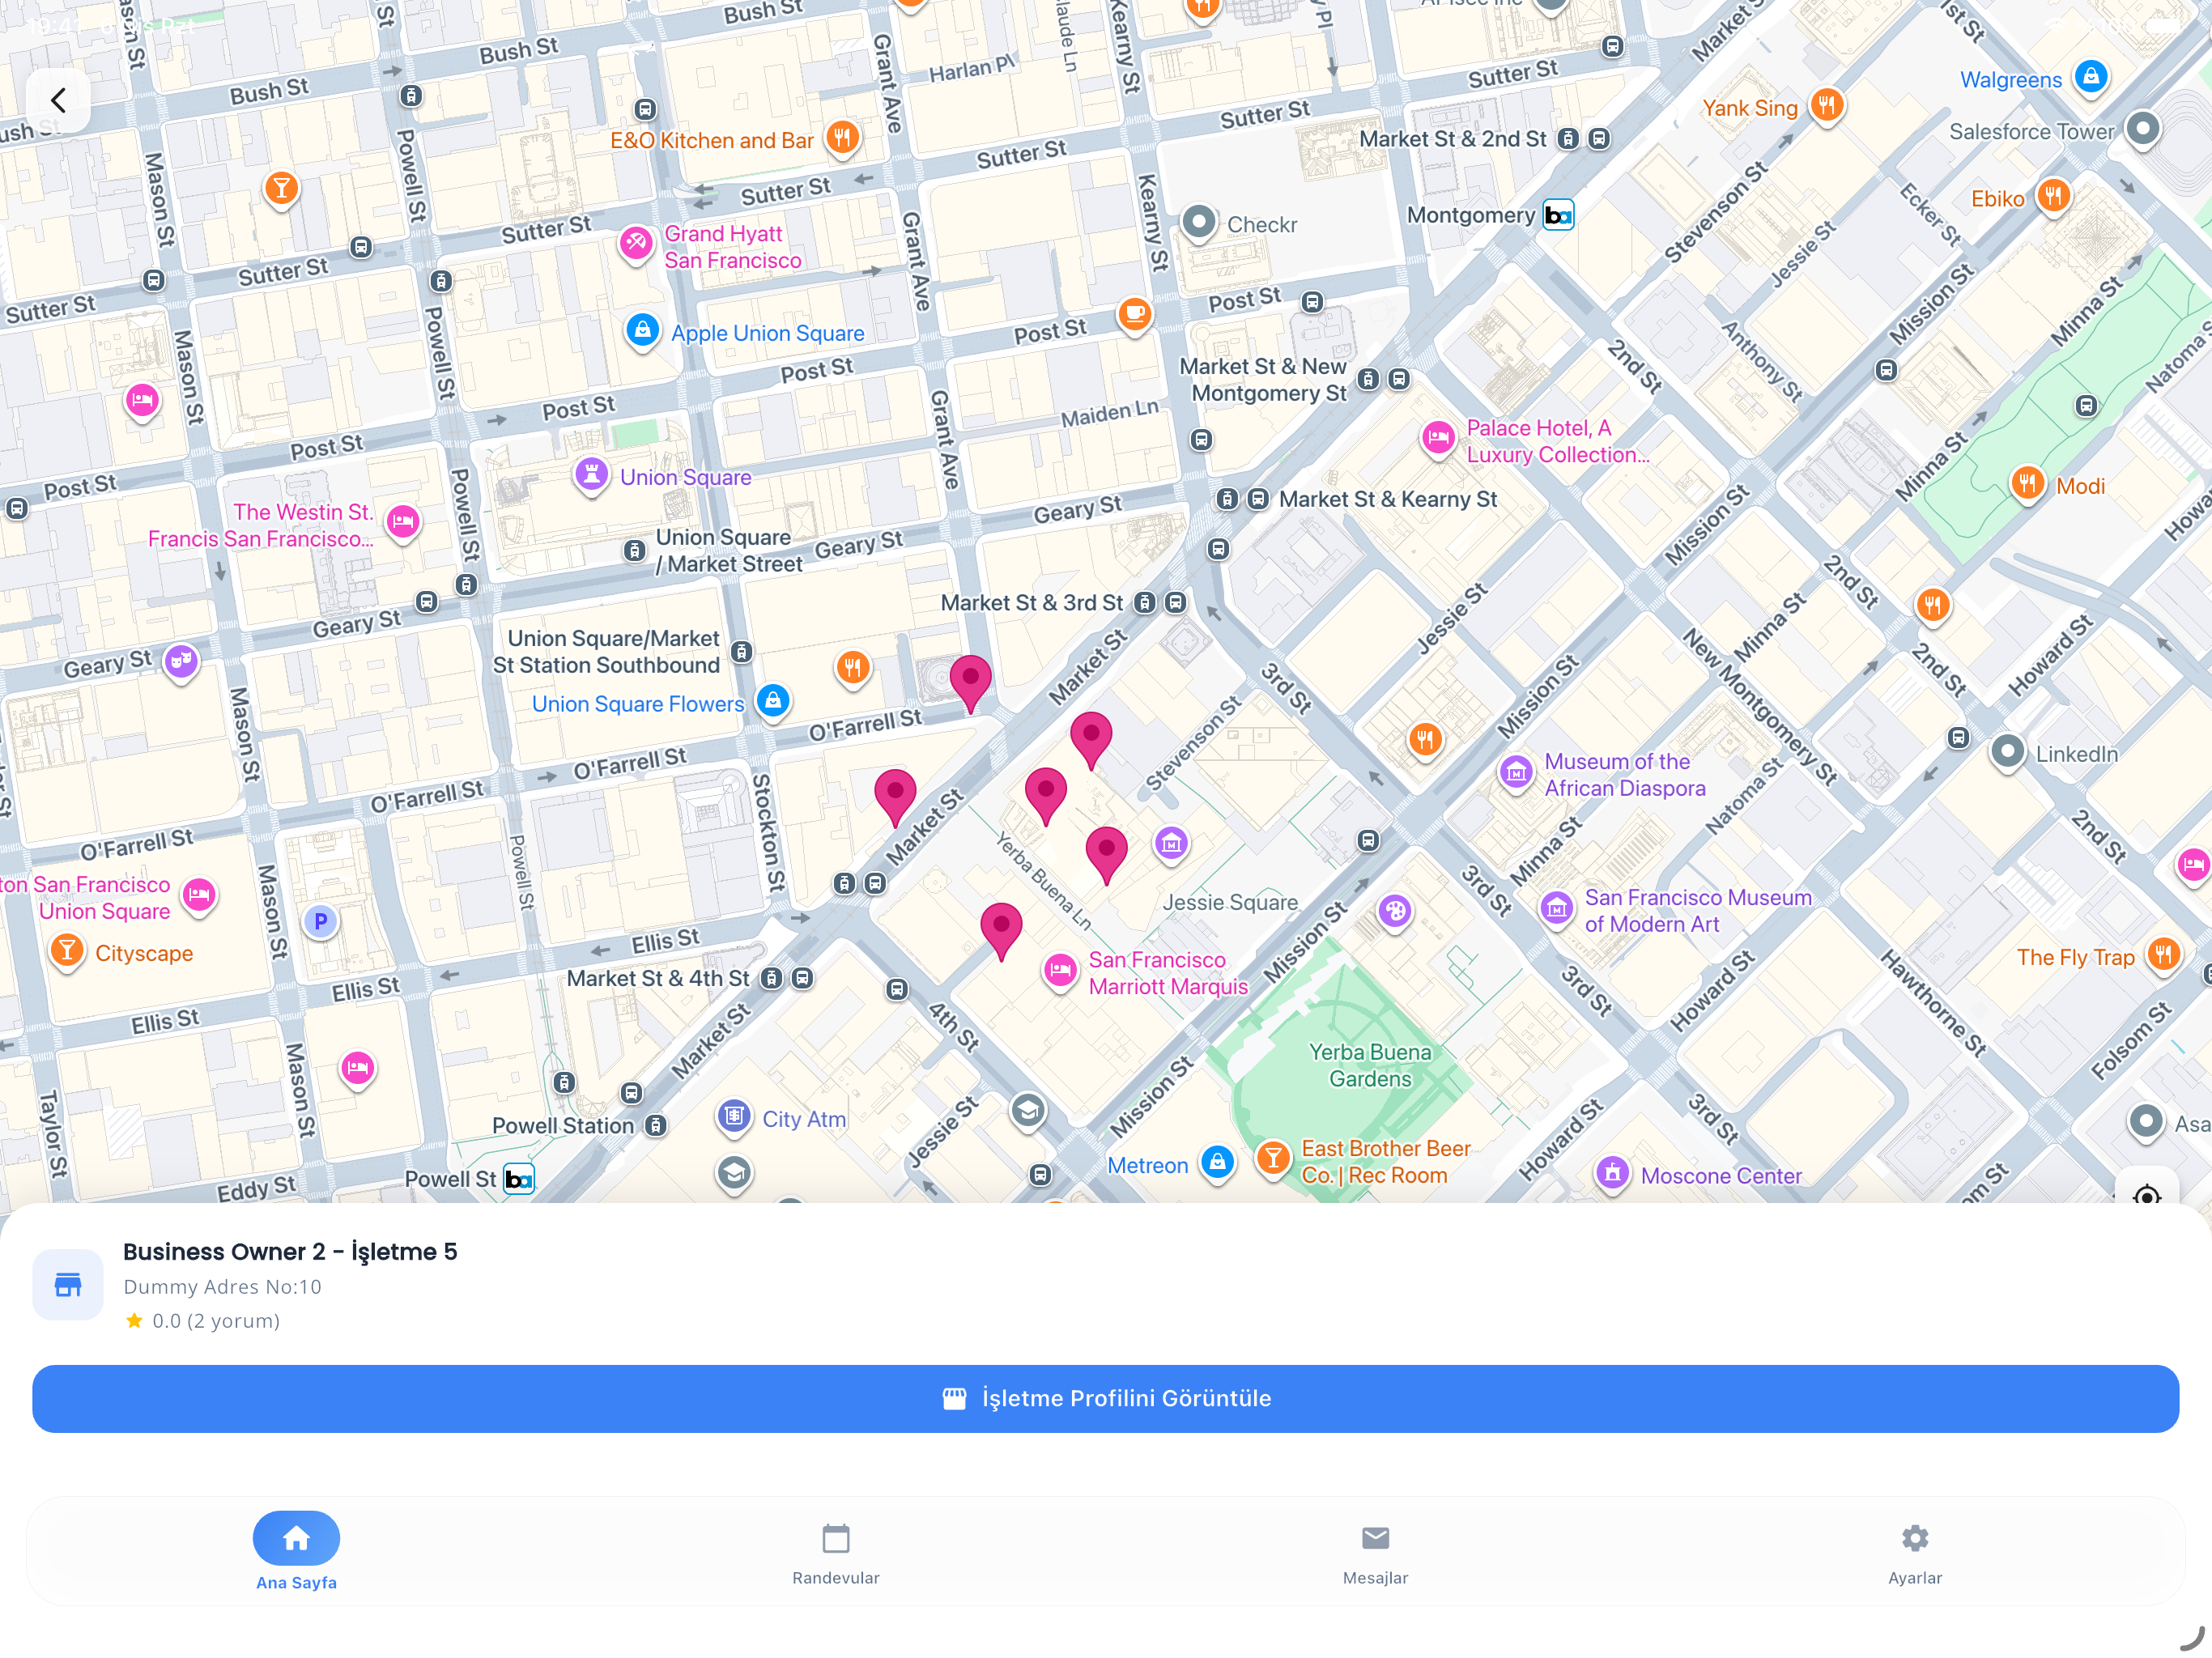The width and height of the screenshot is (2212, 1658).
Task: Tap the Metreon shopping icon
Action: point(1217,1162)
